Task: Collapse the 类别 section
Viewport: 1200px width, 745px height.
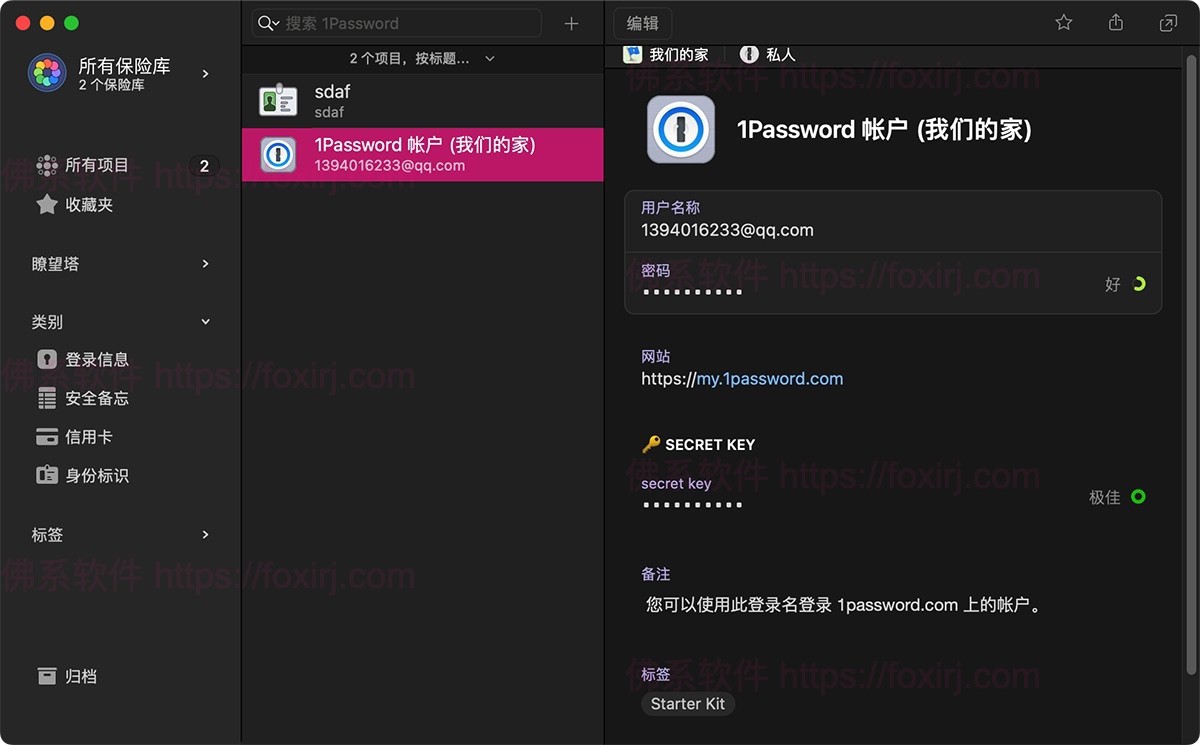Action: [205, 322]
